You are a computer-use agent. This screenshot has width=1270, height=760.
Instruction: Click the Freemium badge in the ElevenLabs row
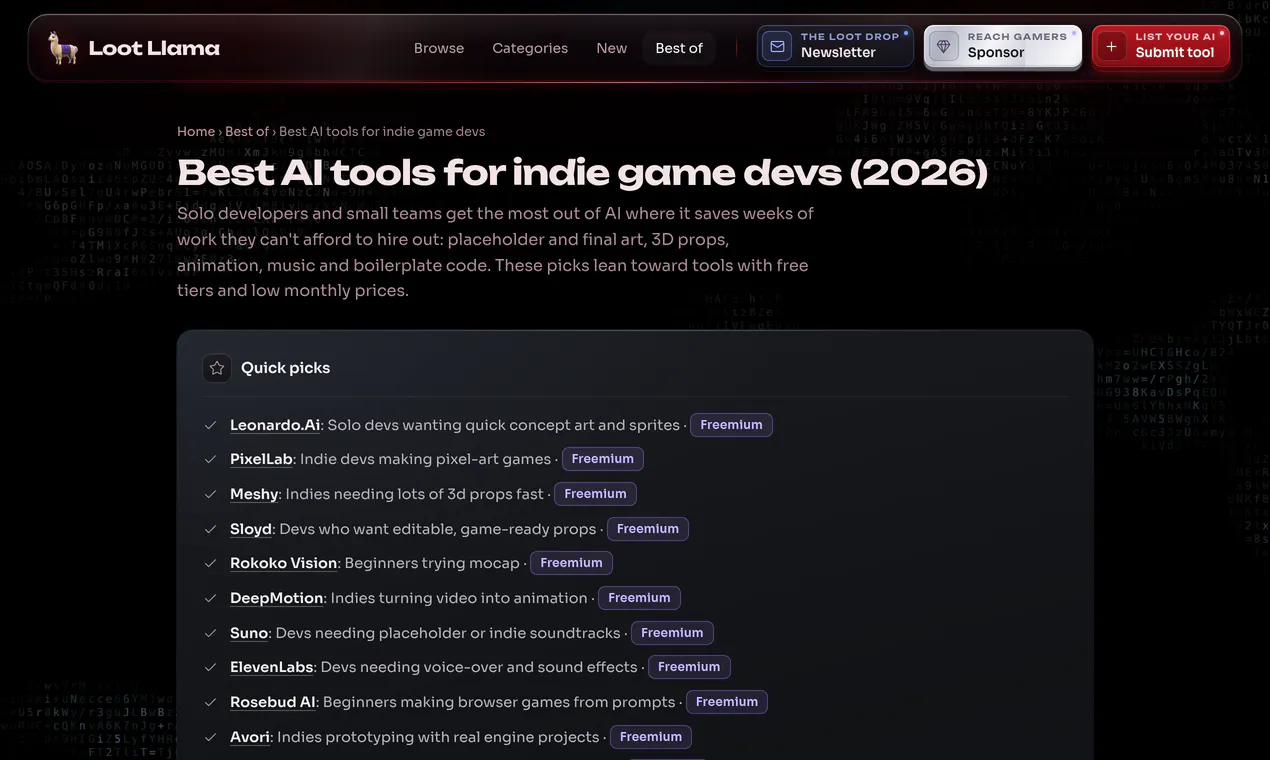tap(689, 667)
